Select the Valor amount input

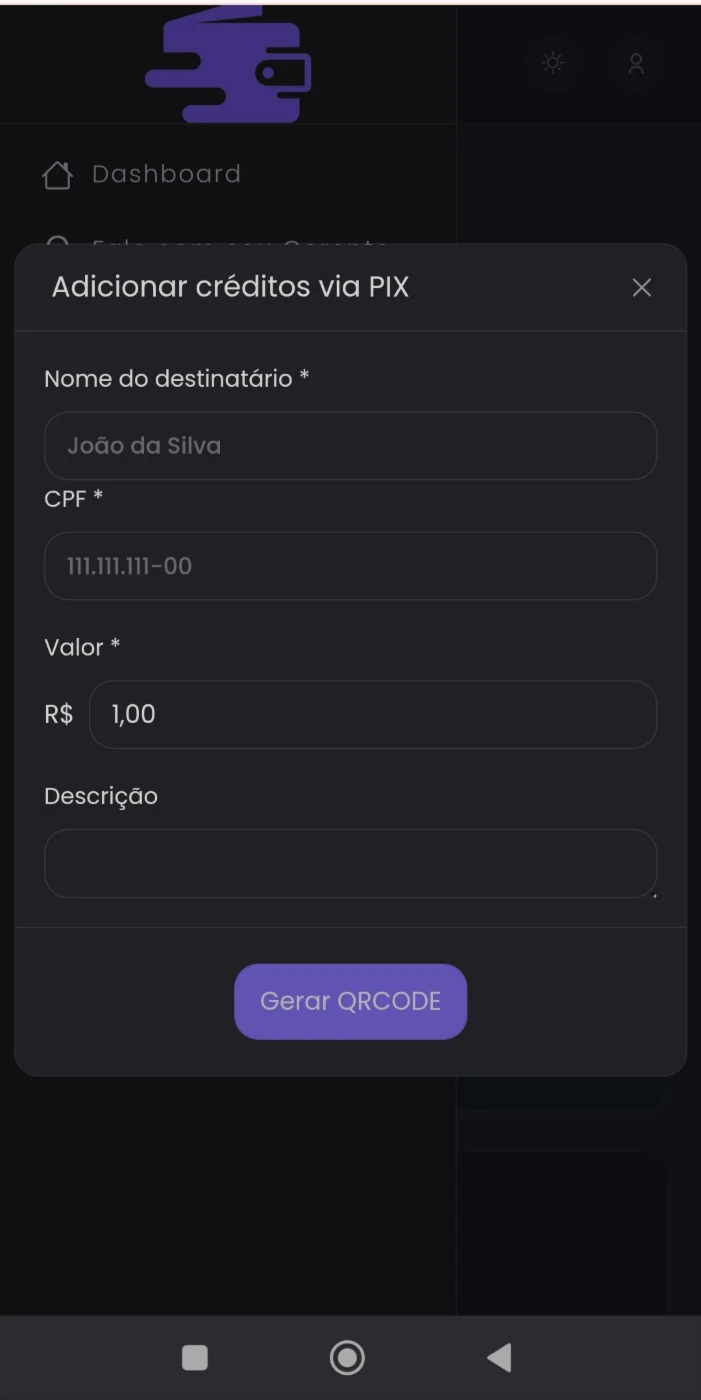click(372, 714)
